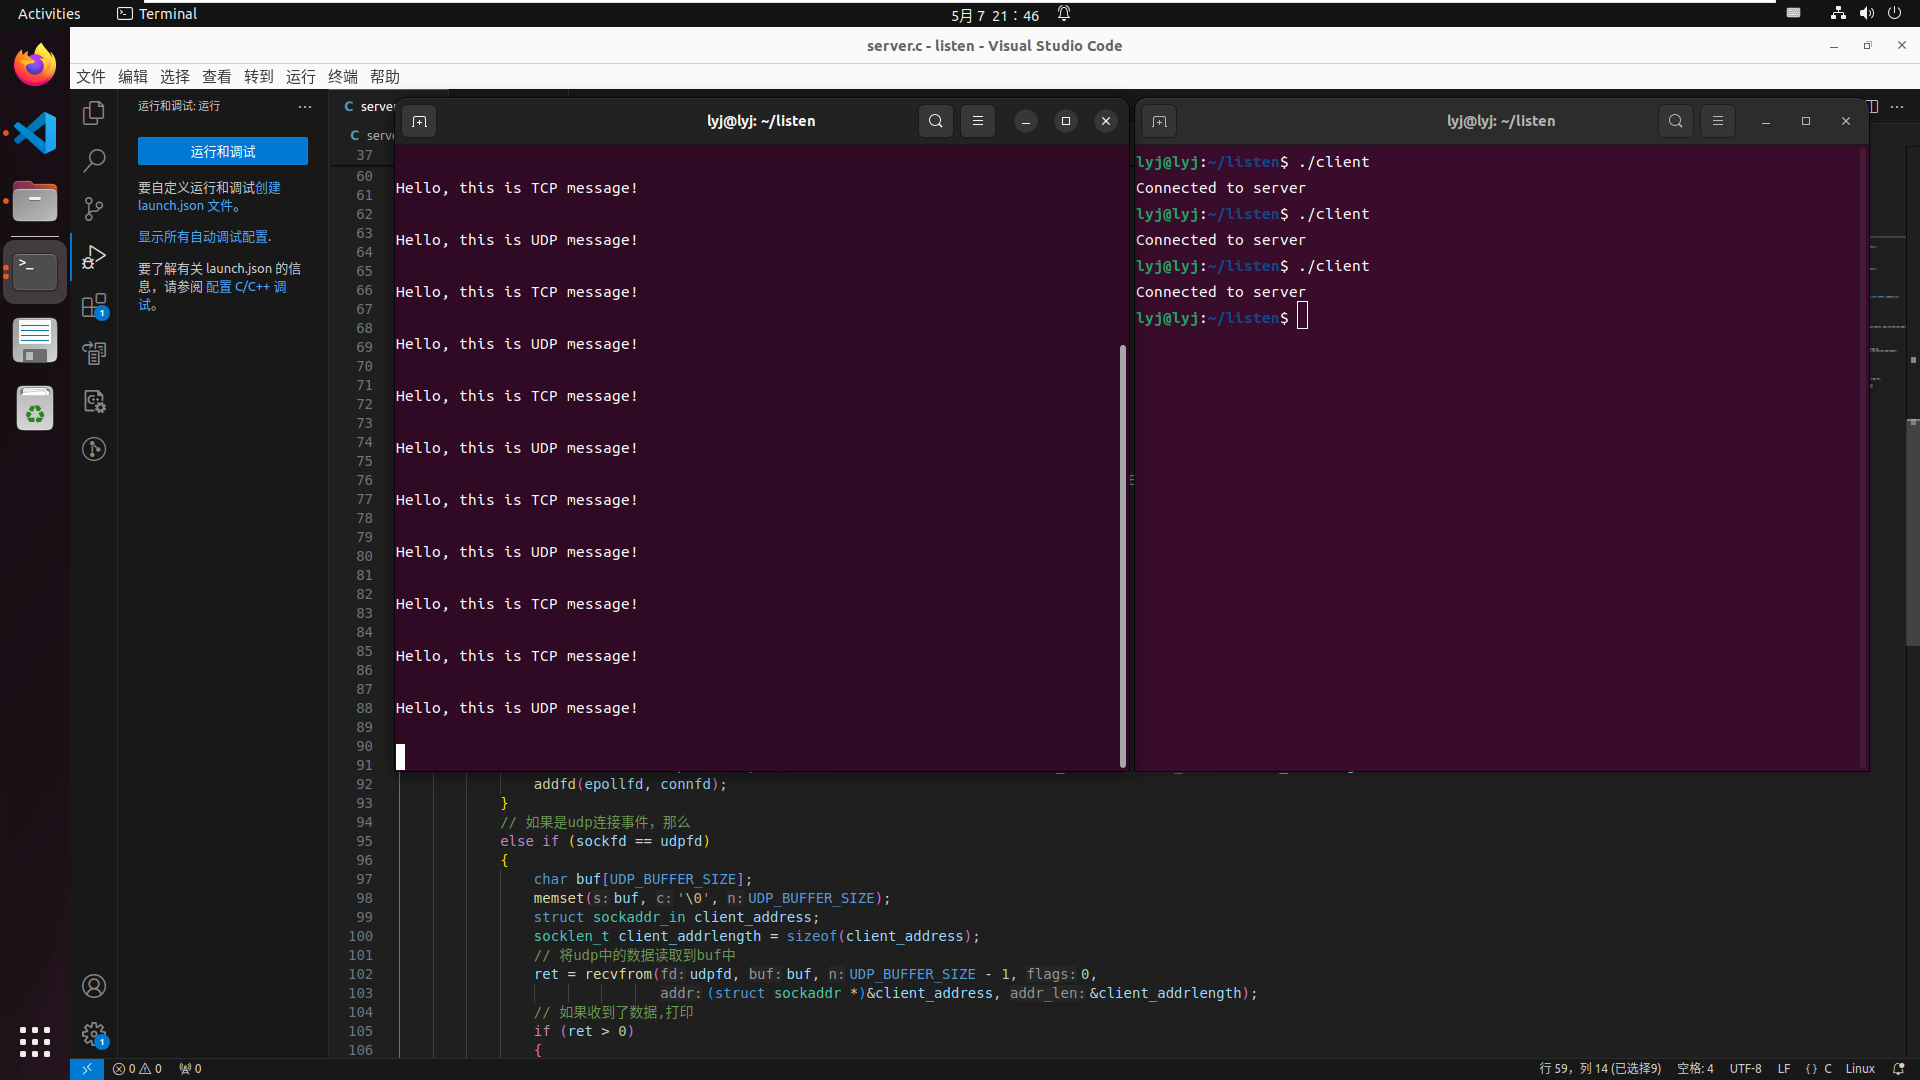The width and height of the screenshot is (1920, 1080).
Task: Open the 终端 menu
Action: [x=342, y=77]
